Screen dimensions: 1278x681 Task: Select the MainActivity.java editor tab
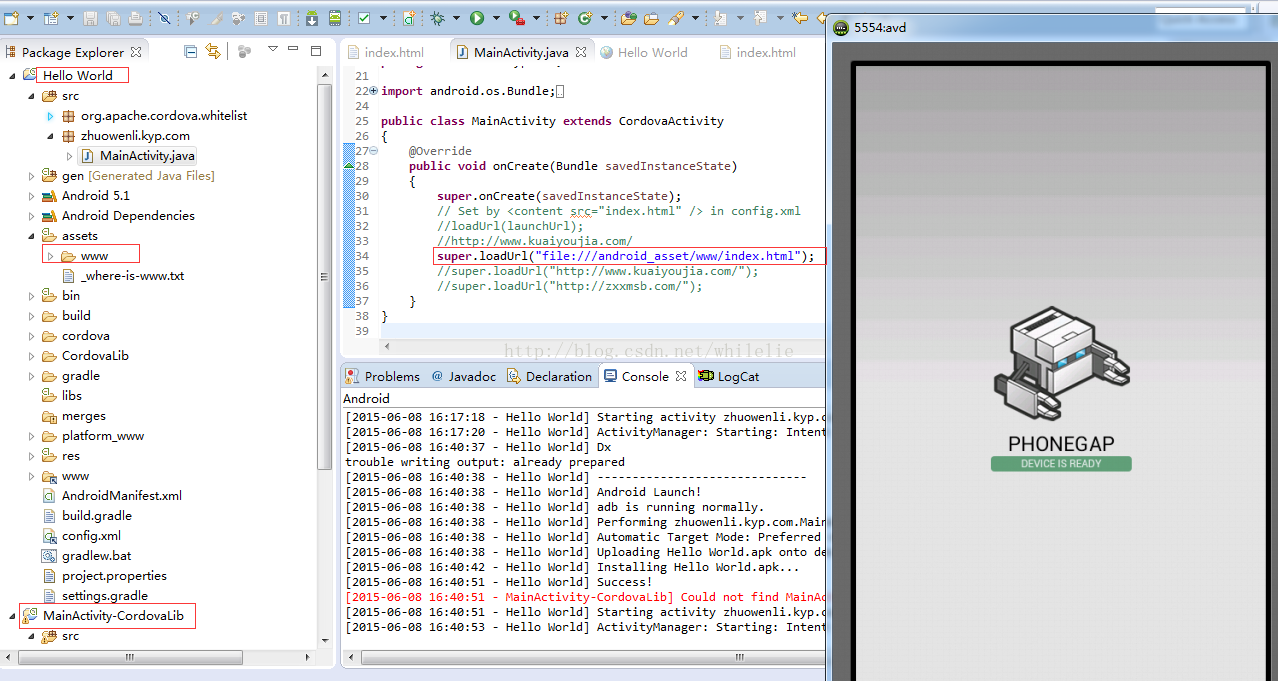coord(522,52)
